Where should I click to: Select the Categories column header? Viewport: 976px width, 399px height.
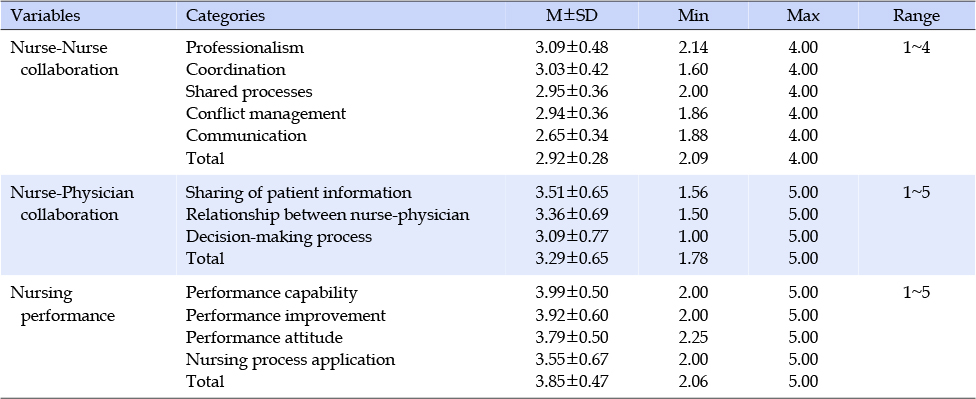pos(225,16)
